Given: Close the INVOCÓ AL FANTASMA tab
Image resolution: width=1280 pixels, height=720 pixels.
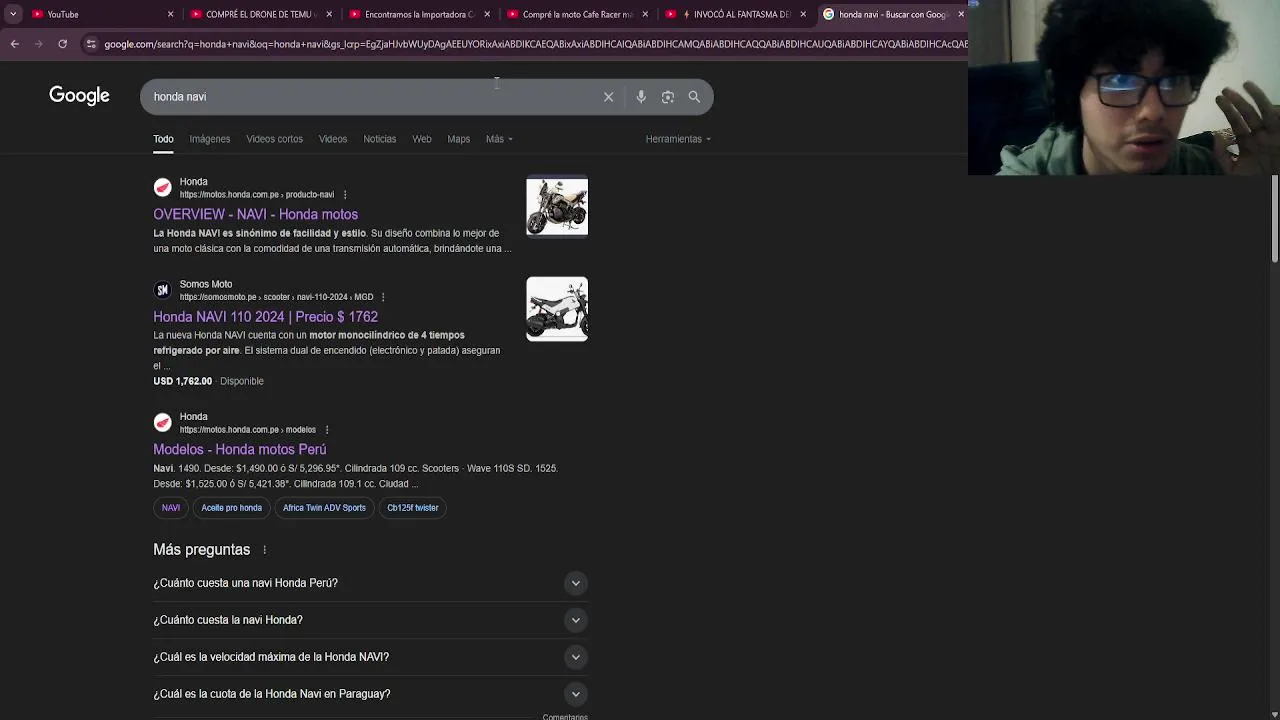Looking at the screenshot, I should (x=803, y=14).
